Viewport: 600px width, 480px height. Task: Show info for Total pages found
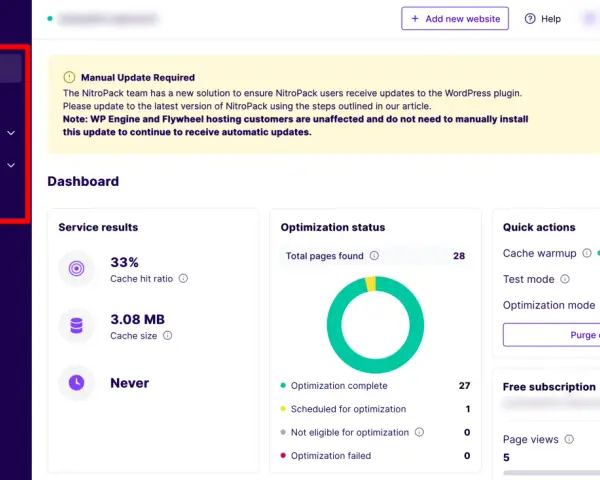coord(374,255)
